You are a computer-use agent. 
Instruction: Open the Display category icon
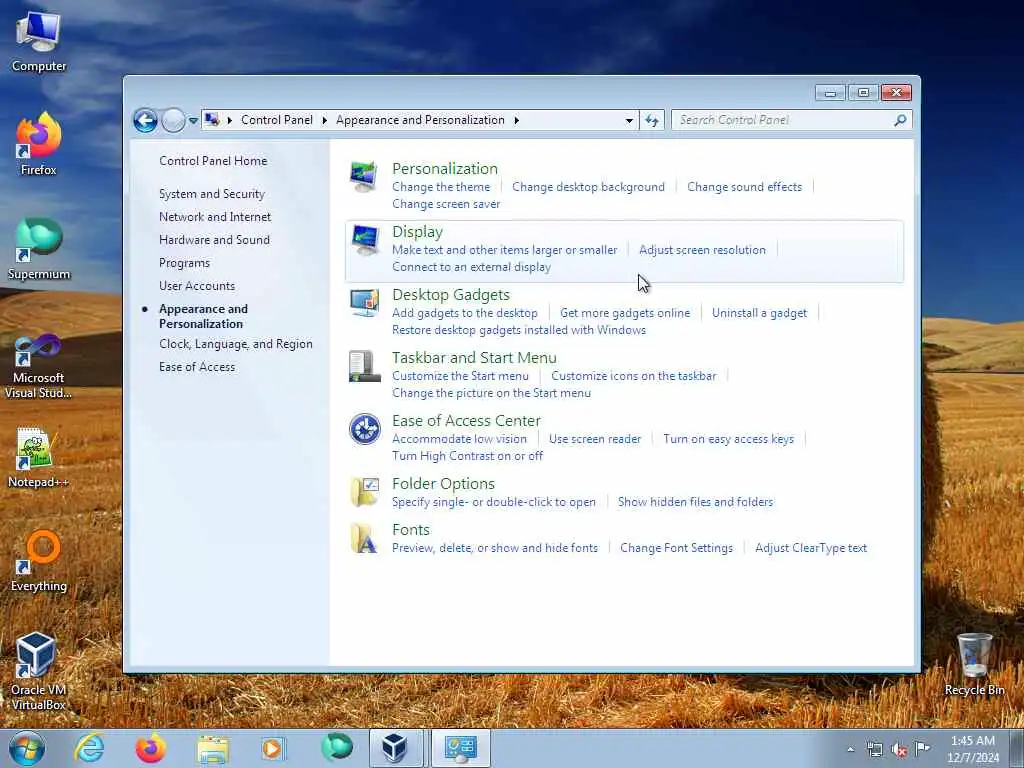(x=364, y=240)
